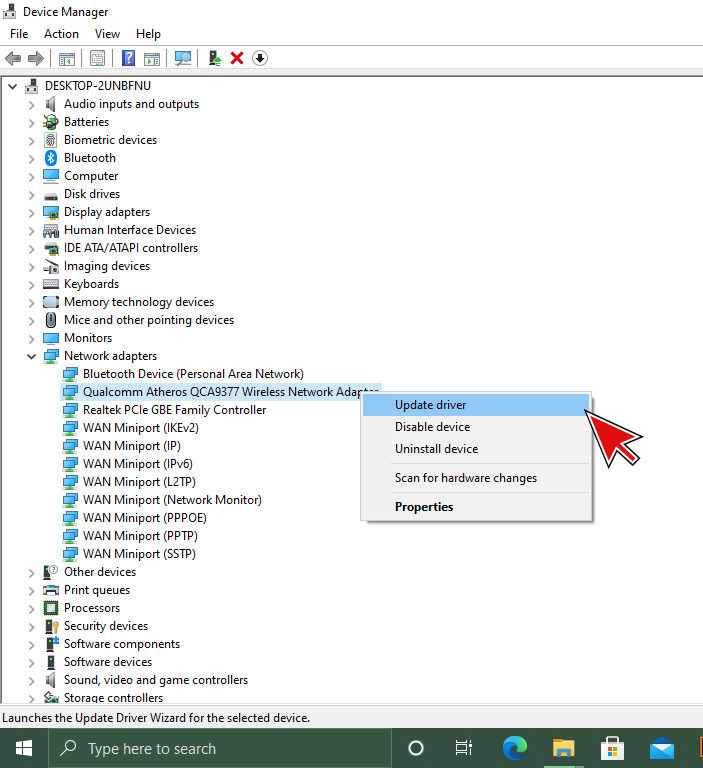703x768 pixels.
Task: Click the Update device driver toolbar icon
Action: [214, 58]
